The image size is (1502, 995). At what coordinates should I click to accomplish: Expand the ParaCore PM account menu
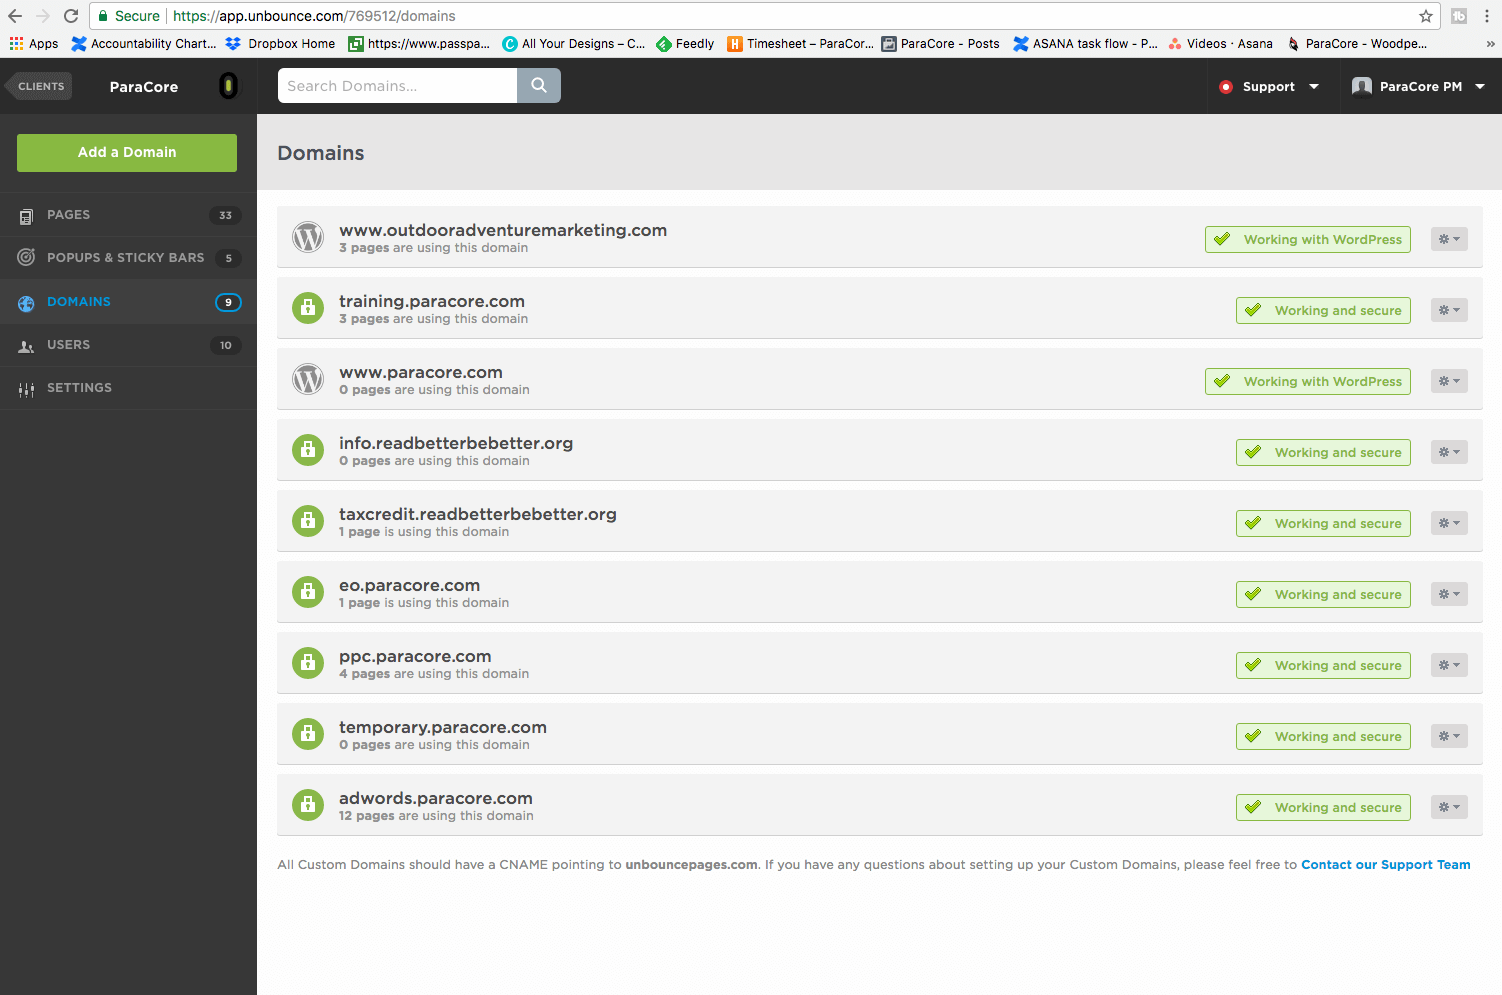point(1418,87)
